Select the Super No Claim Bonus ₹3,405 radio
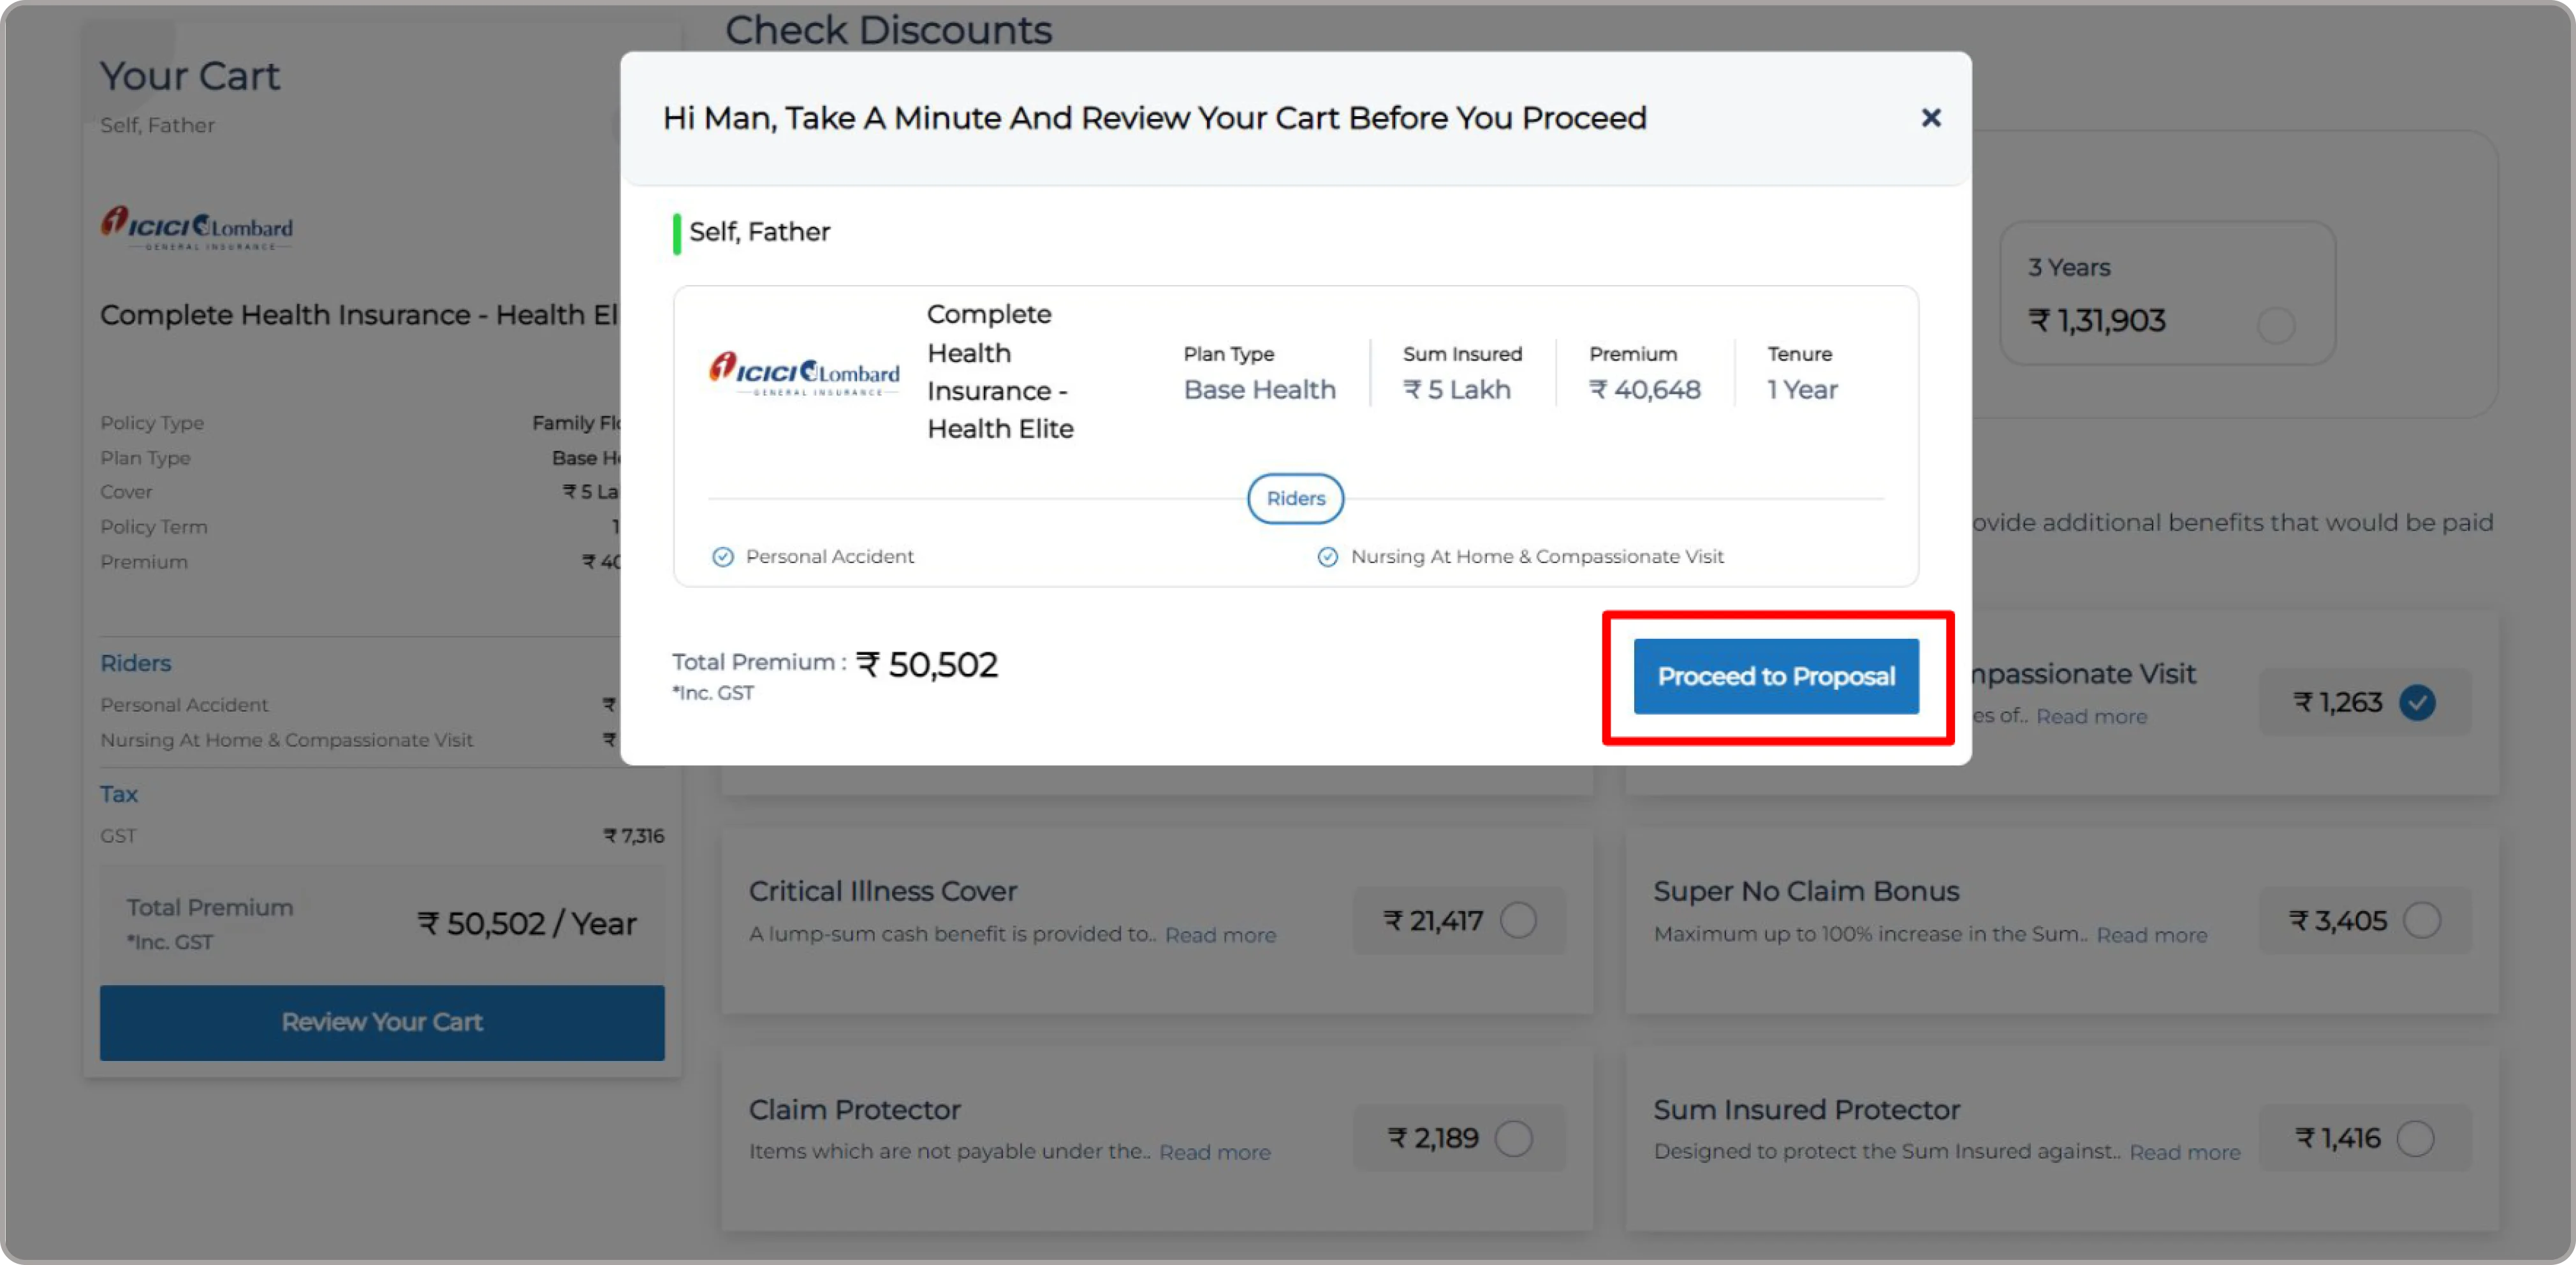The height and width of the screenshot is (1265, 2576). (2421, 920)
